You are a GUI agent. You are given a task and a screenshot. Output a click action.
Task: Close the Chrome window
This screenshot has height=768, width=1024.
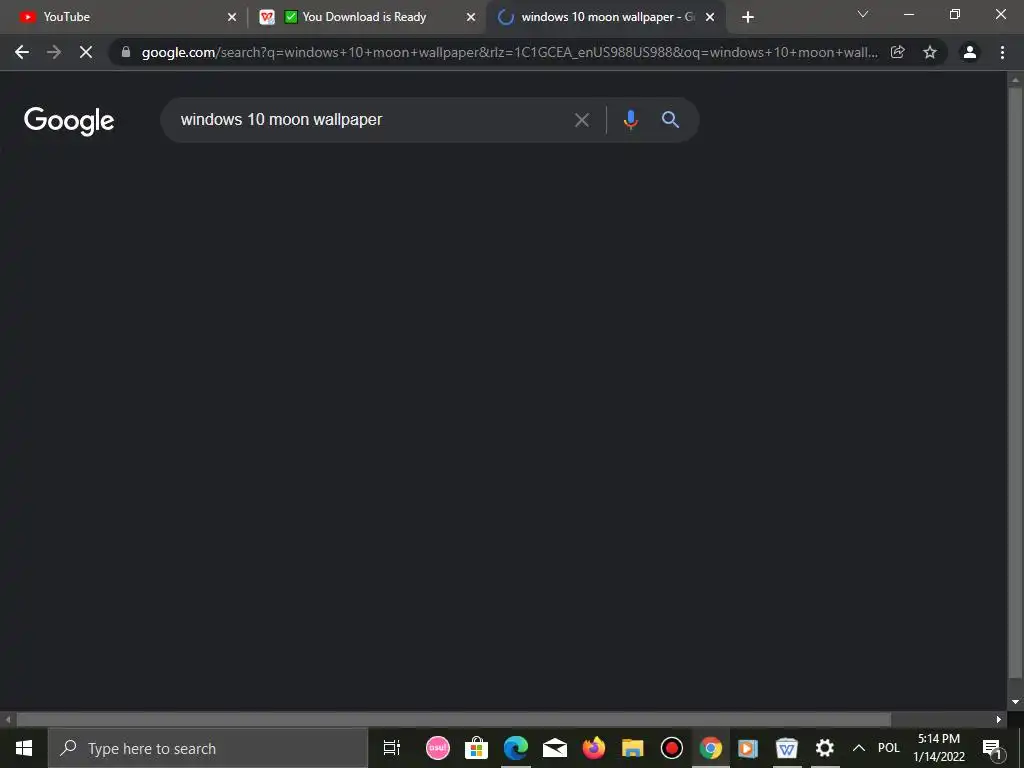[x=1000, y=14]
